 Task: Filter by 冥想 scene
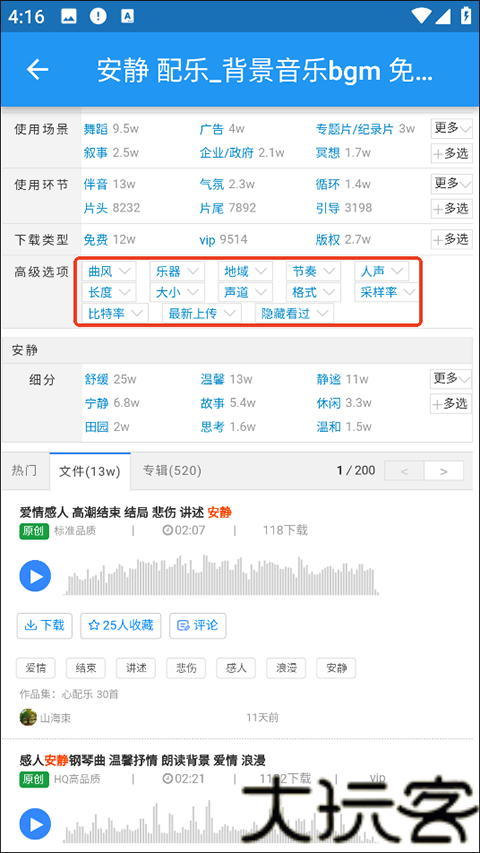tap(328, 153)
